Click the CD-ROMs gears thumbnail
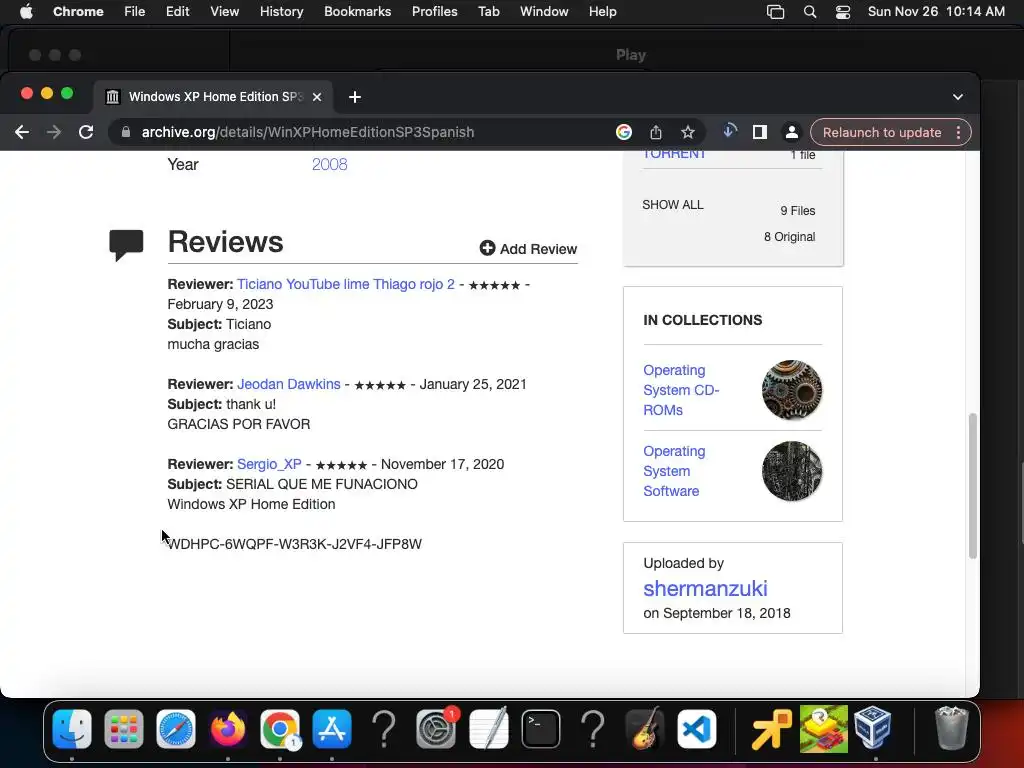The width and height of the screenshot is (1024, 768). click(792, 390)
